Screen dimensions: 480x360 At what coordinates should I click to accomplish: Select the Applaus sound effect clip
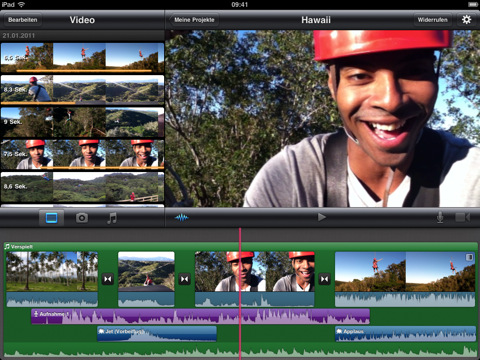click(x=405, y=334)
